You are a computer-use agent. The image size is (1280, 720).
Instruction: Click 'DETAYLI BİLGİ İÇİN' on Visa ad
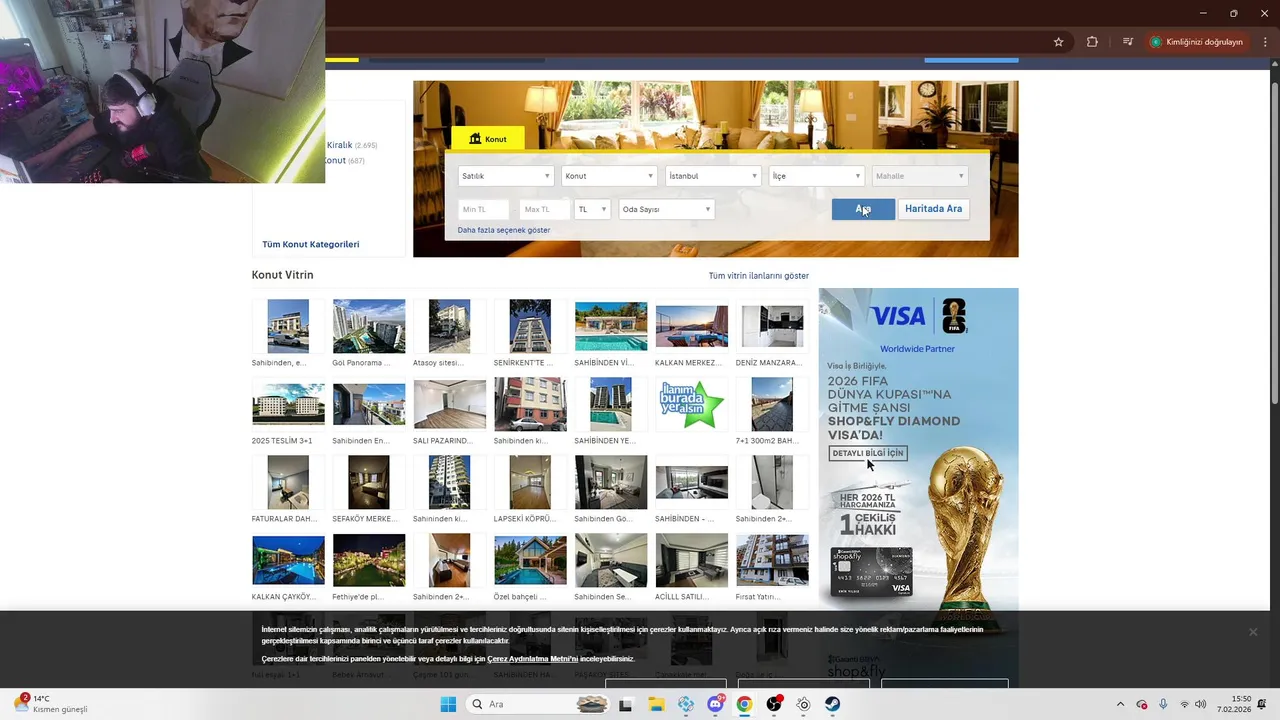pyautogui.click(x=868, y=453)
